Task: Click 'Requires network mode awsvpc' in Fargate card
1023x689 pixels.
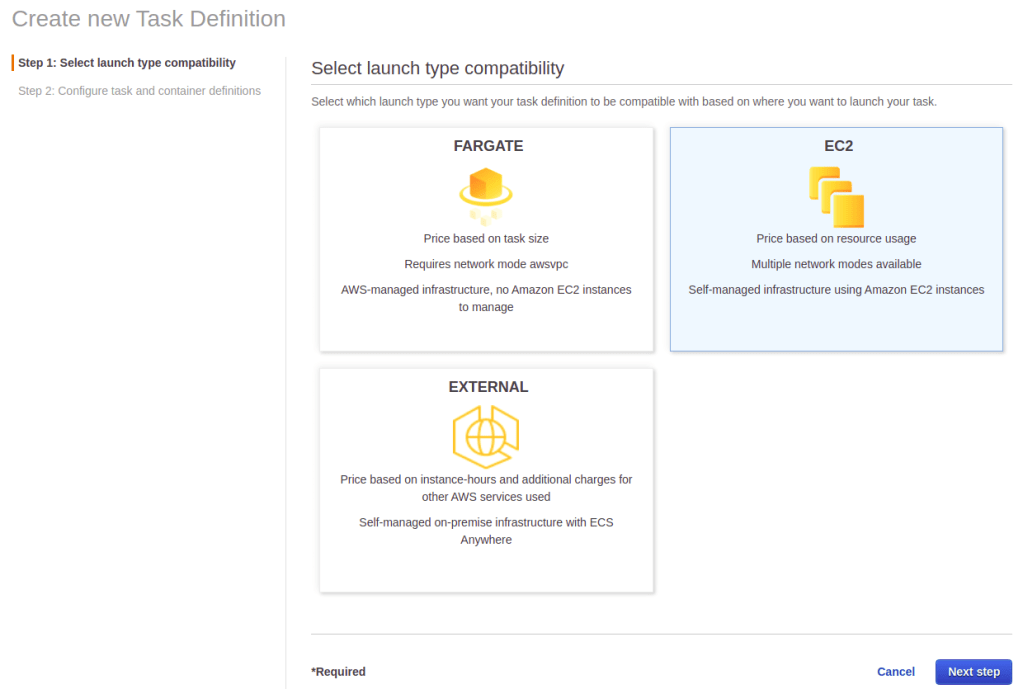Action: click(486, 265)
